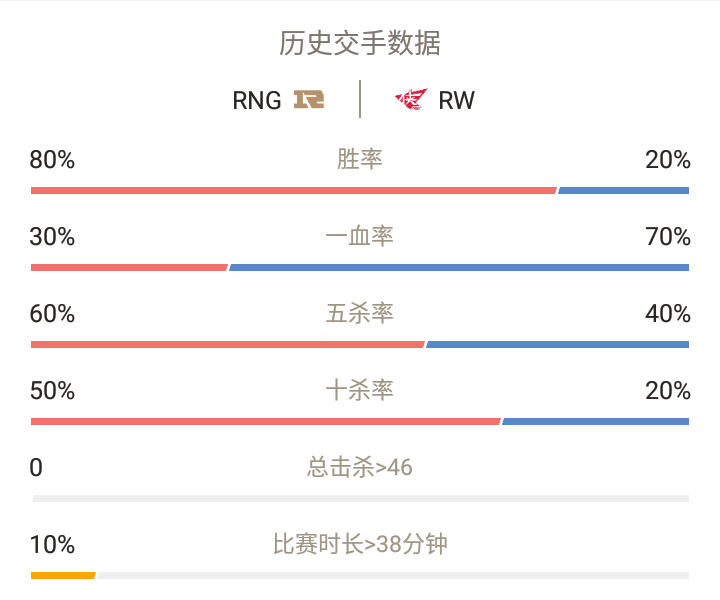Select the 五杀率 stat label
720x600 pixels.
(360, 314)
